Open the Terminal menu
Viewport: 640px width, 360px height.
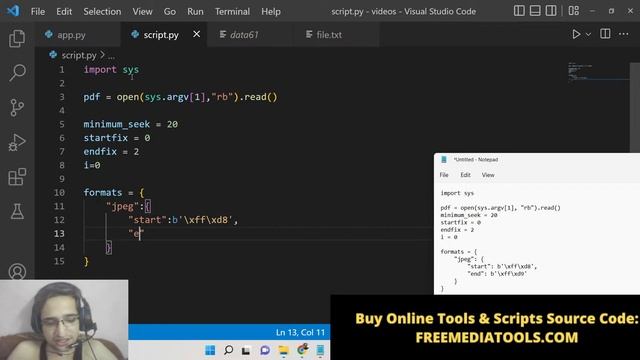[232, 11]
